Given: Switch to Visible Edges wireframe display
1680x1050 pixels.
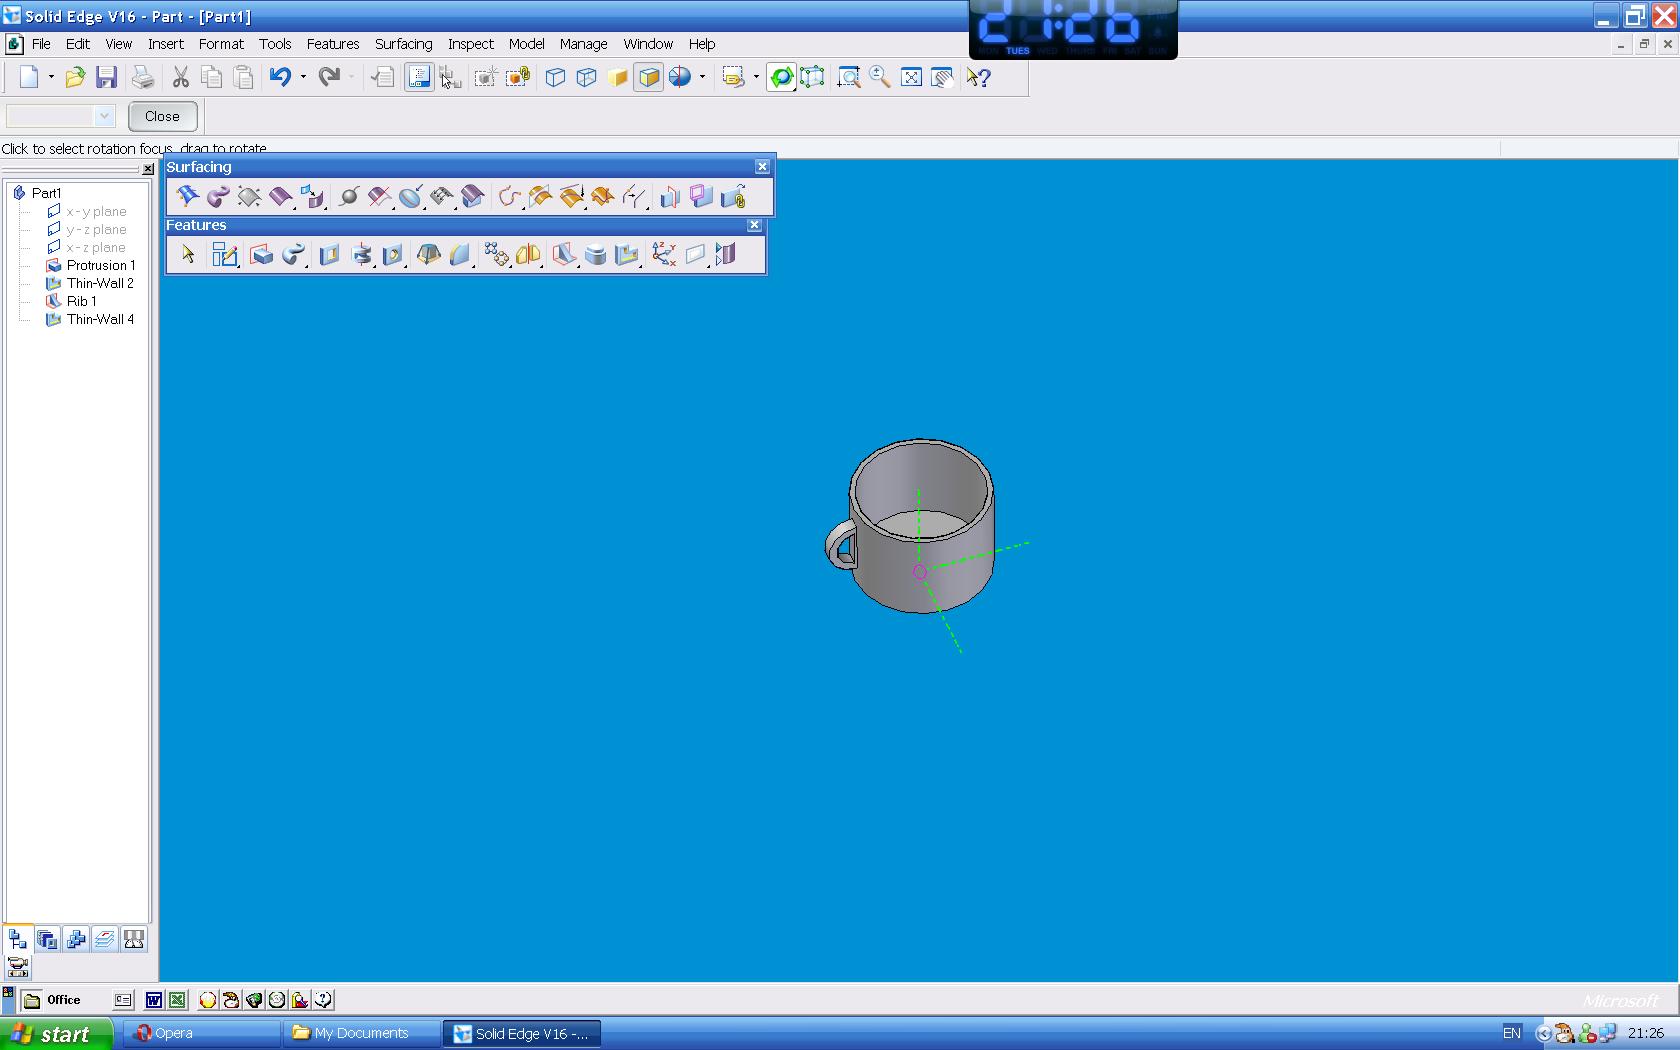Looking at the screenshot, I should click(556, 77).
